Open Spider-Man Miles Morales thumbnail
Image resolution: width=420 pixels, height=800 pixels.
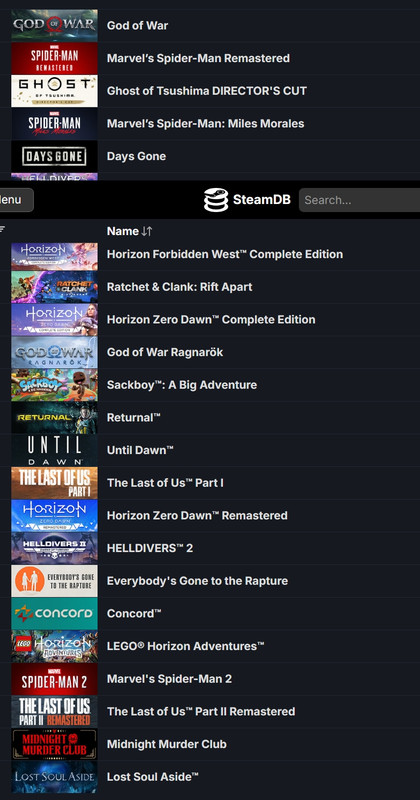click(54, 123)
